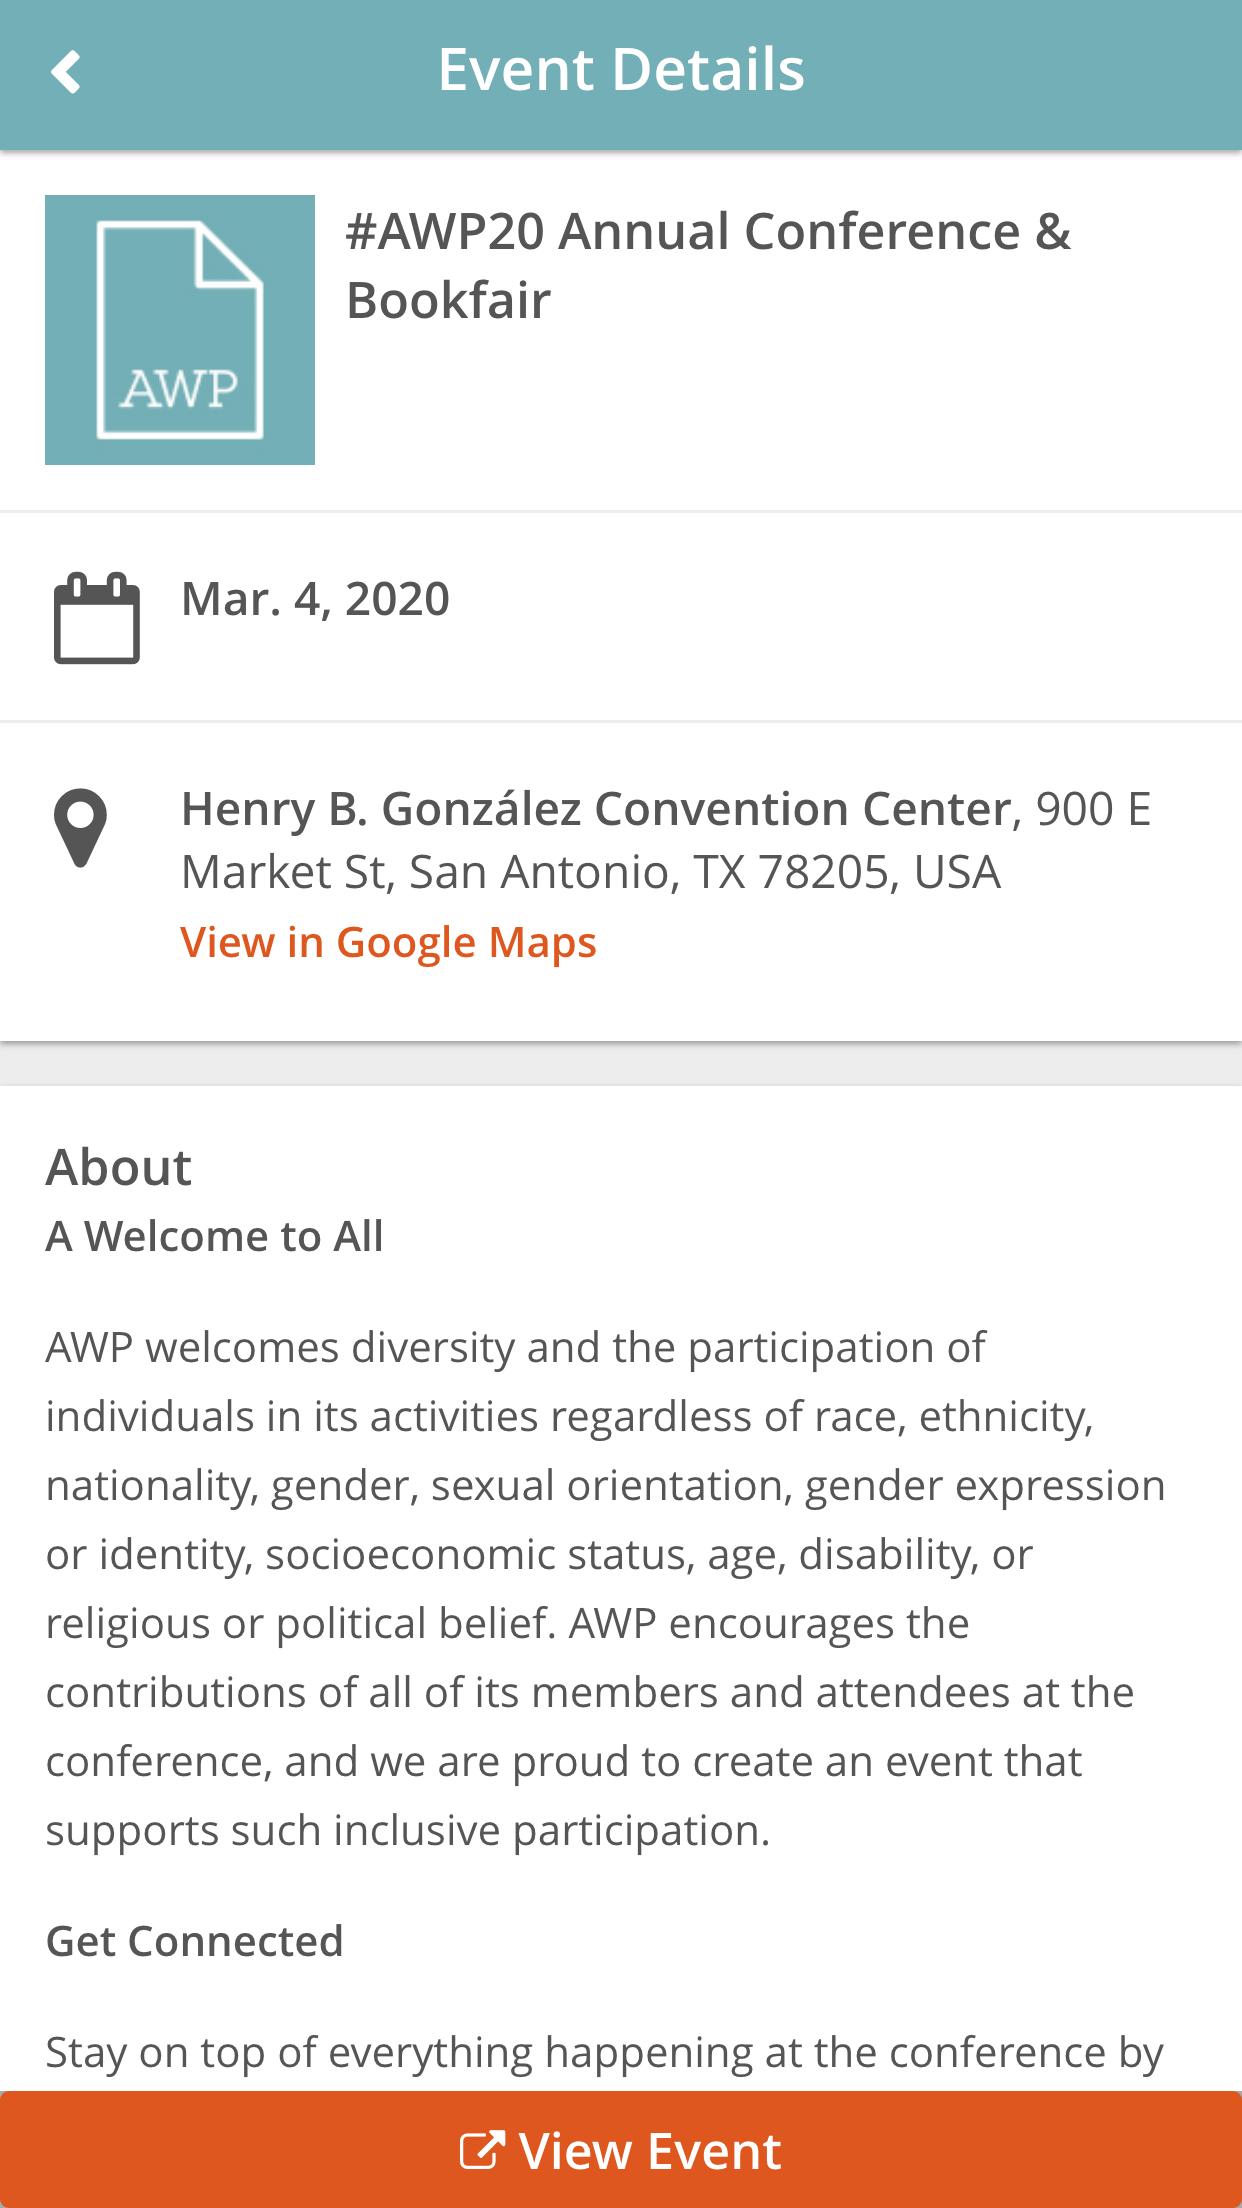Viewport: 1242px width, 2208px height.
Task: Tap Henry B. González Convention Center address
Action: (x=666, y=840)
